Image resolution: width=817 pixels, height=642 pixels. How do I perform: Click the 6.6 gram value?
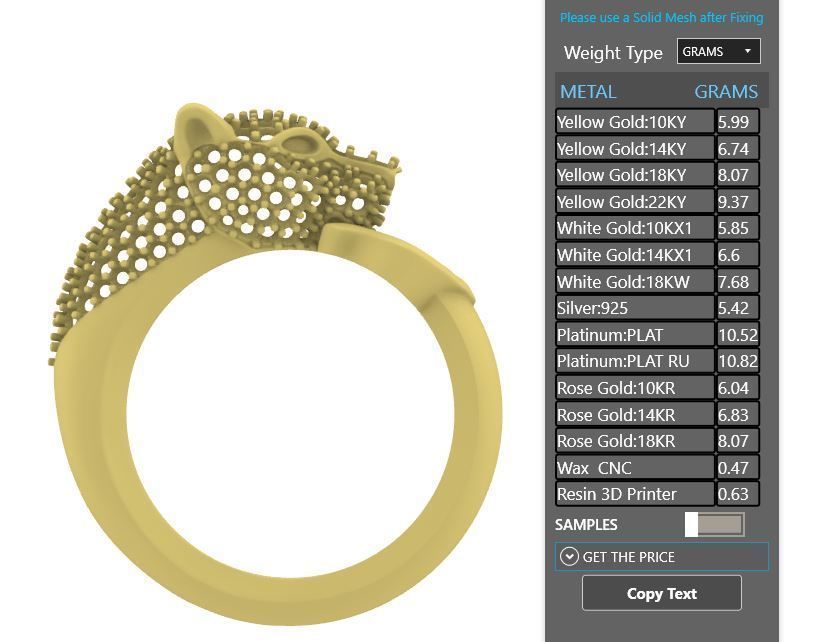738,255
